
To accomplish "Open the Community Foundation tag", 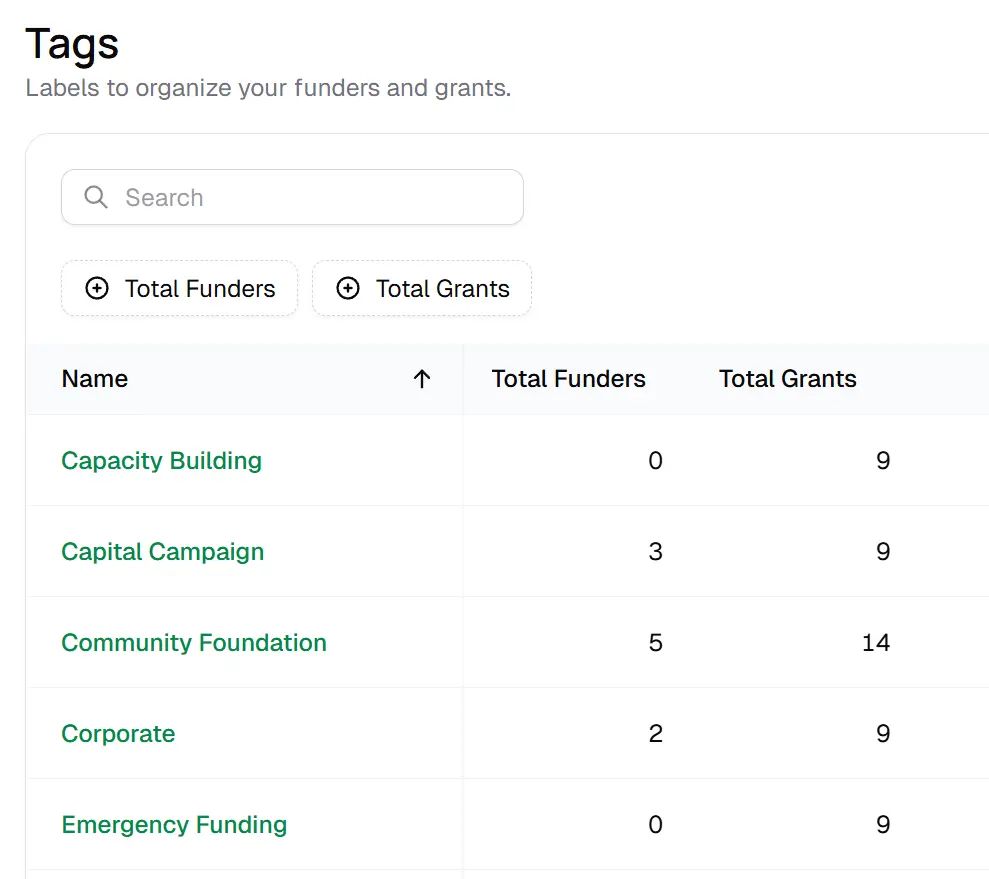I will (194, 643).
